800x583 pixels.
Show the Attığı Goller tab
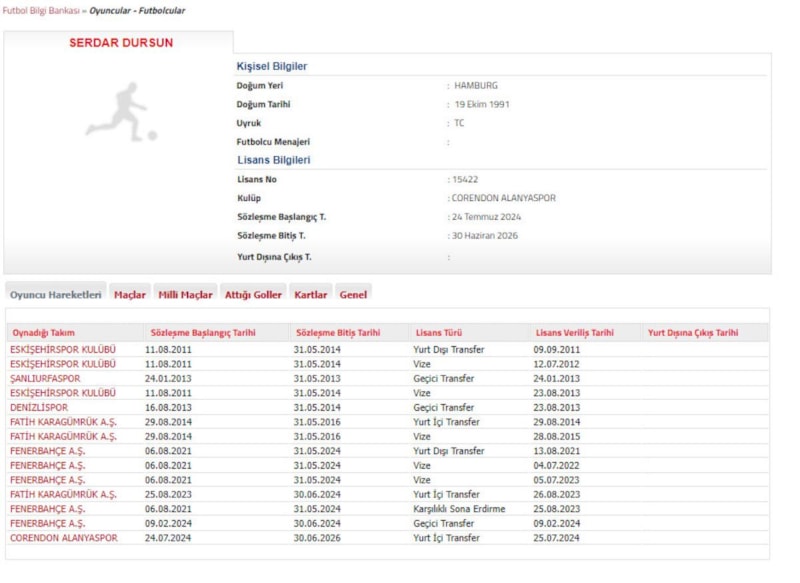(253, 294)
